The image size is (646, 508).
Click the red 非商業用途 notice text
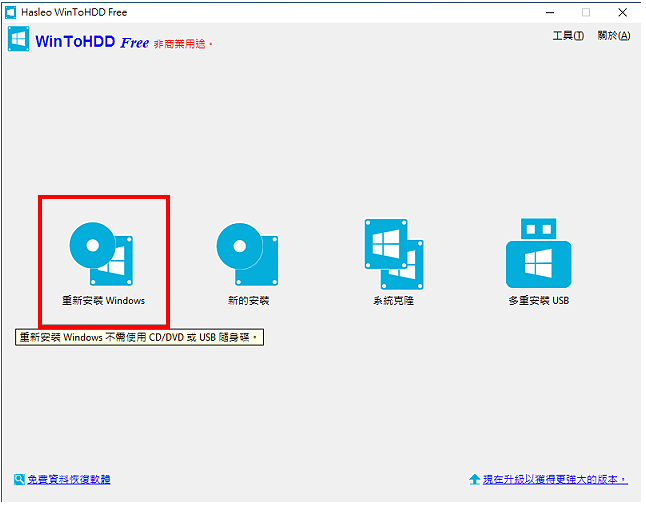183,44
